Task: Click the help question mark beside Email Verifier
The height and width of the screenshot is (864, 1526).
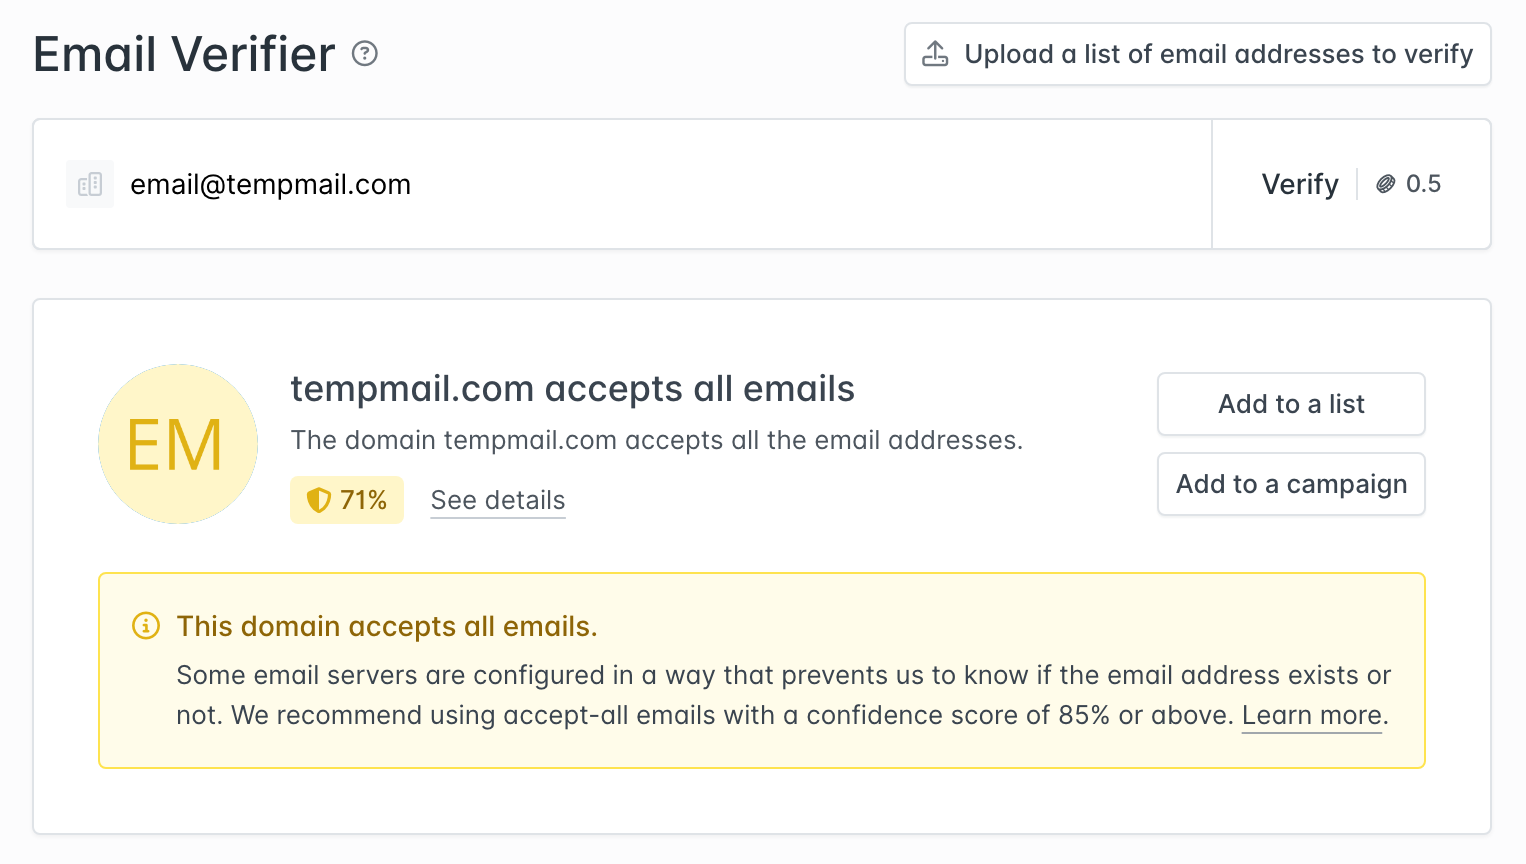Action: (x=365, y=54)
